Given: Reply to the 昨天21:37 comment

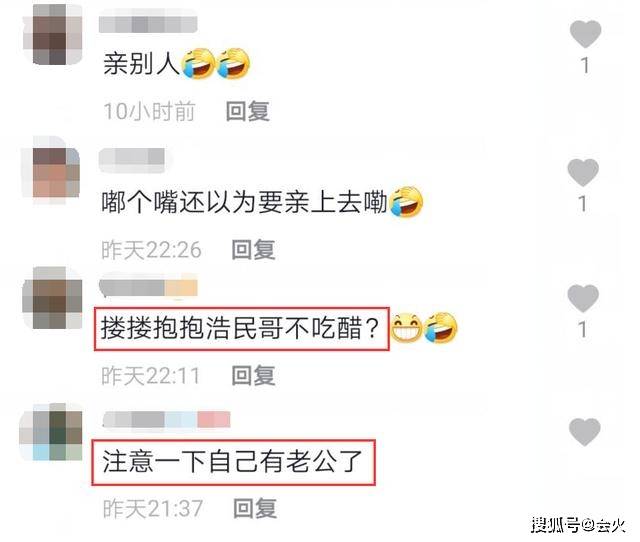Looking at the screenshot, I should point(255,508).
